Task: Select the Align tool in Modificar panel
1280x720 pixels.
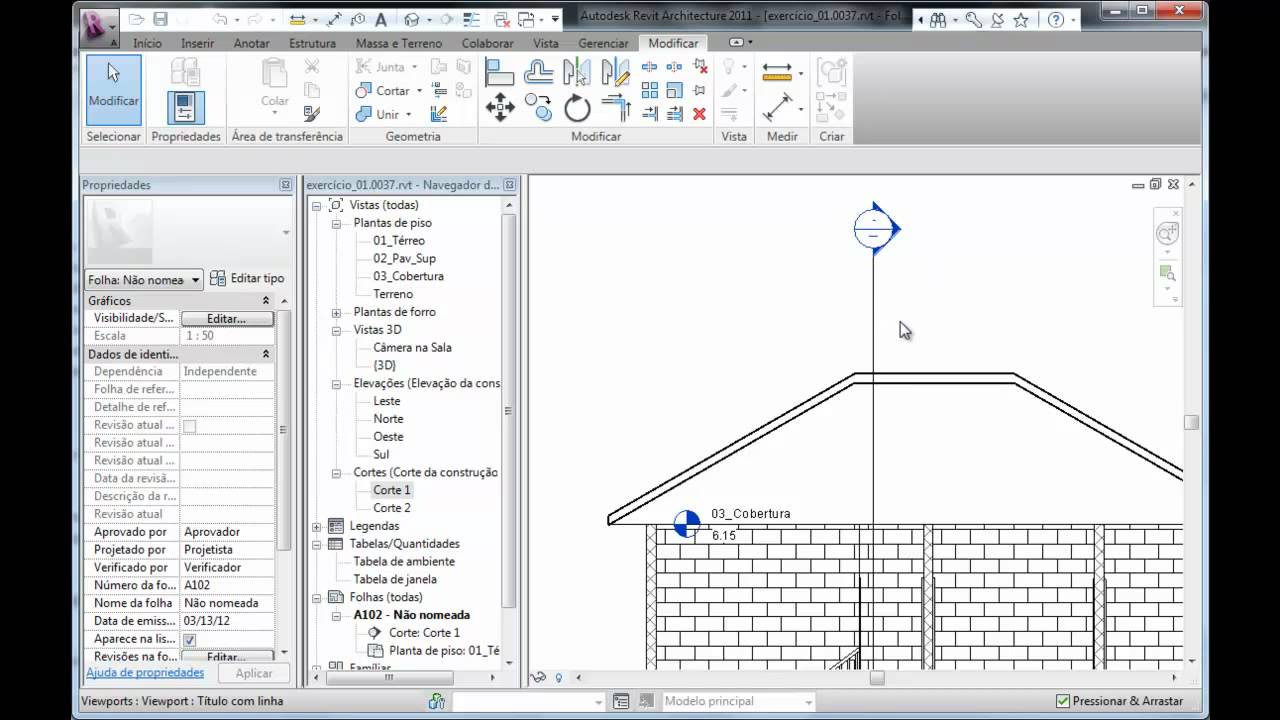Action: pos(499,72)
